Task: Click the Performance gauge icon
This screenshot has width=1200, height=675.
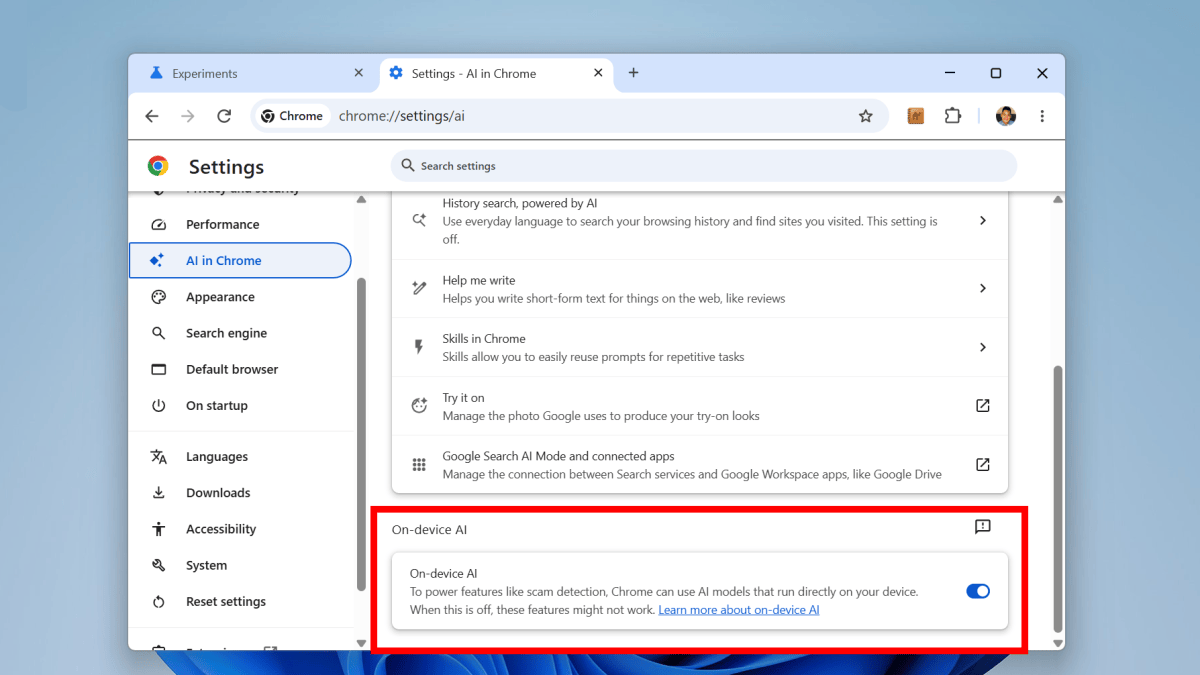Action: click(158, 225)
